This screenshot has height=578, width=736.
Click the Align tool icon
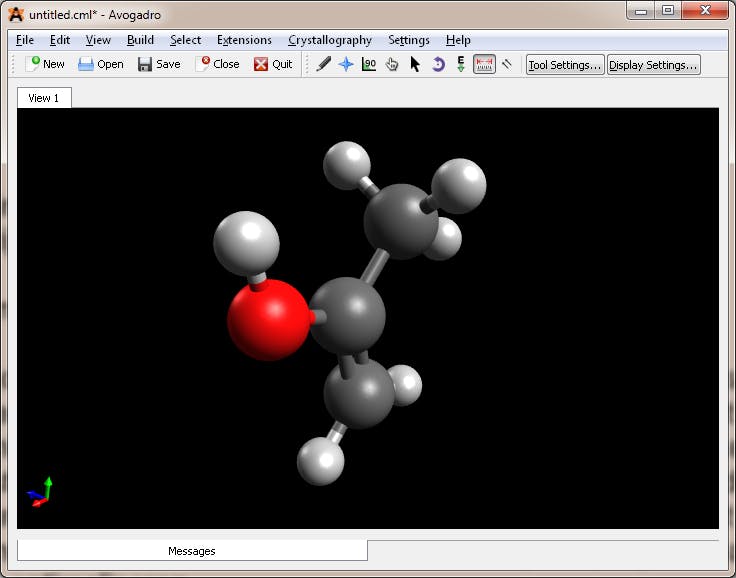pos(507,64)
